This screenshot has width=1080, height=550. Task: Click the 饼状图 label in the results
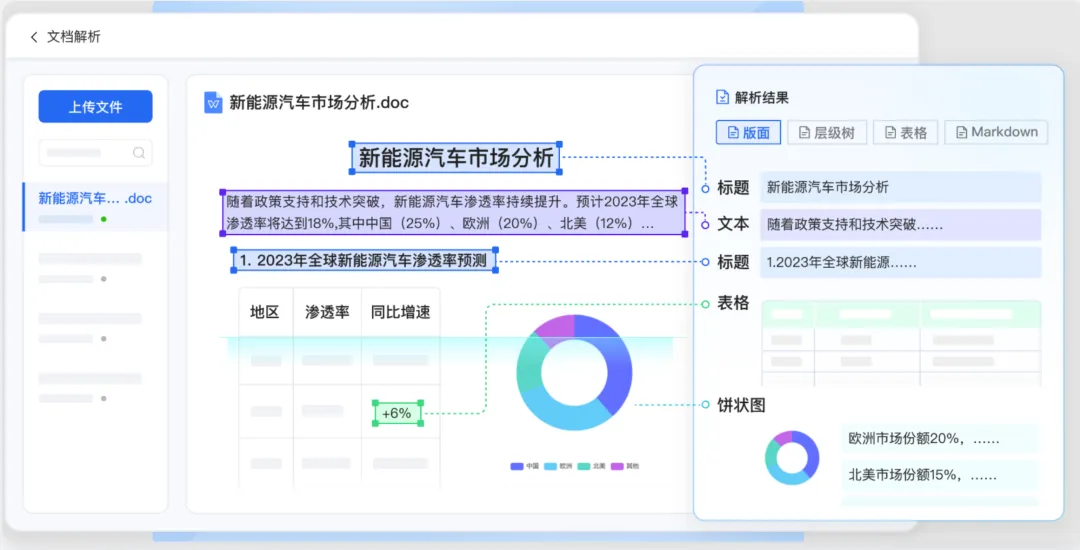point(741,405)
